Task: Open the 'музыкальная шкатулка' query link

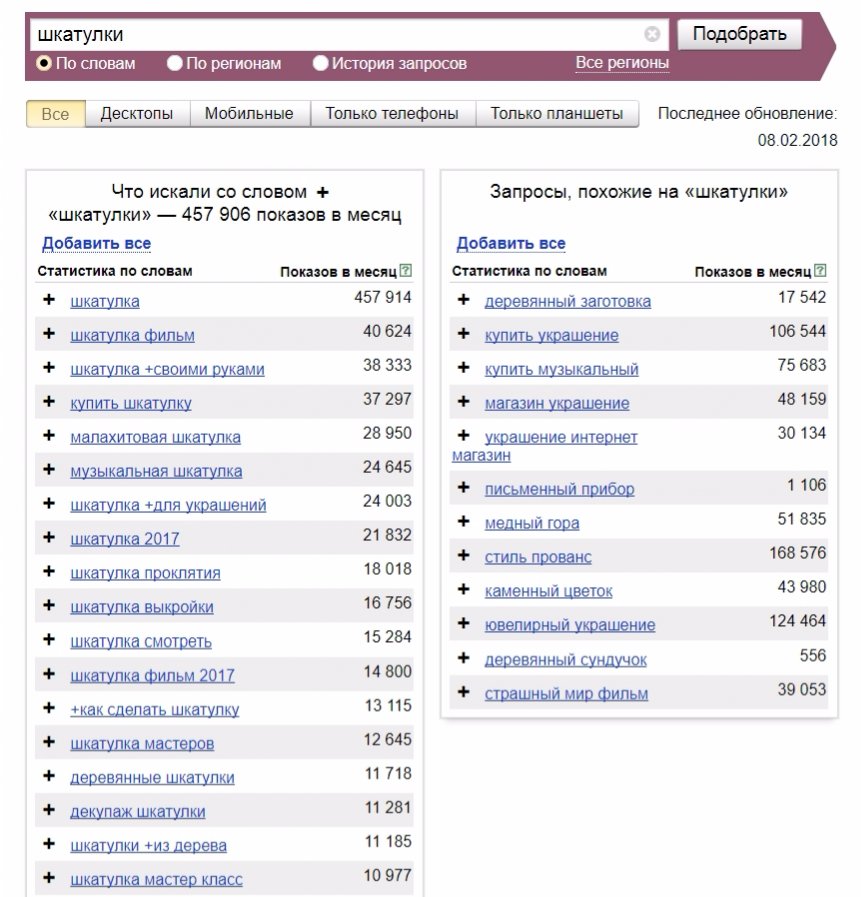Action: click(x=156, y=471)
